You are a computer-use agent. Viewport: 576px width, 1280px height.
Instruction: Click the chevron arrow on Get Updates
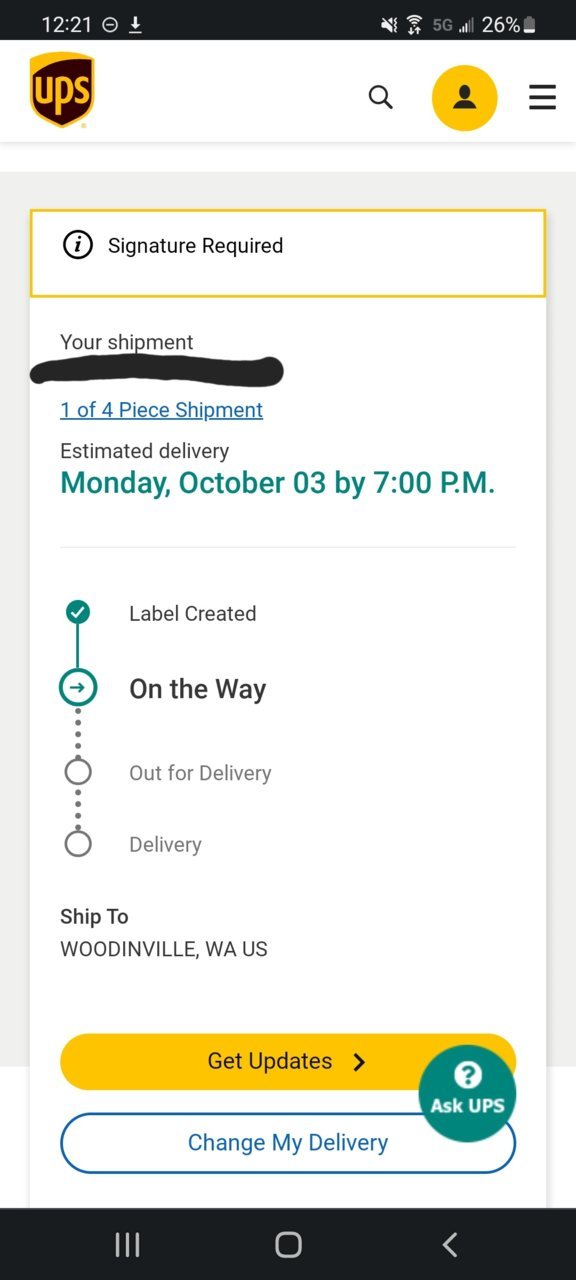pos(360,1062)
